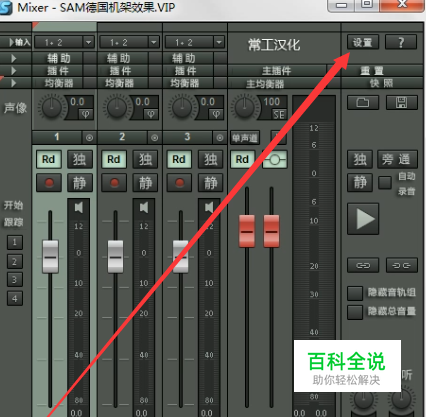
Task: Arm record on channel 3
Action: [x=179, y=183]
